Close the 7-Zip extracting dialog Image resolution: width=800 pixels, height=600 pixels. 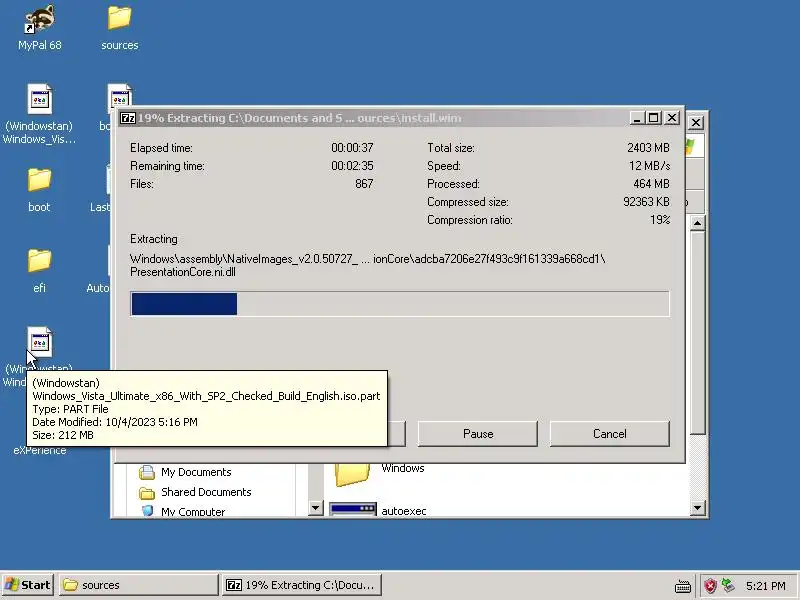coord(672,118)
